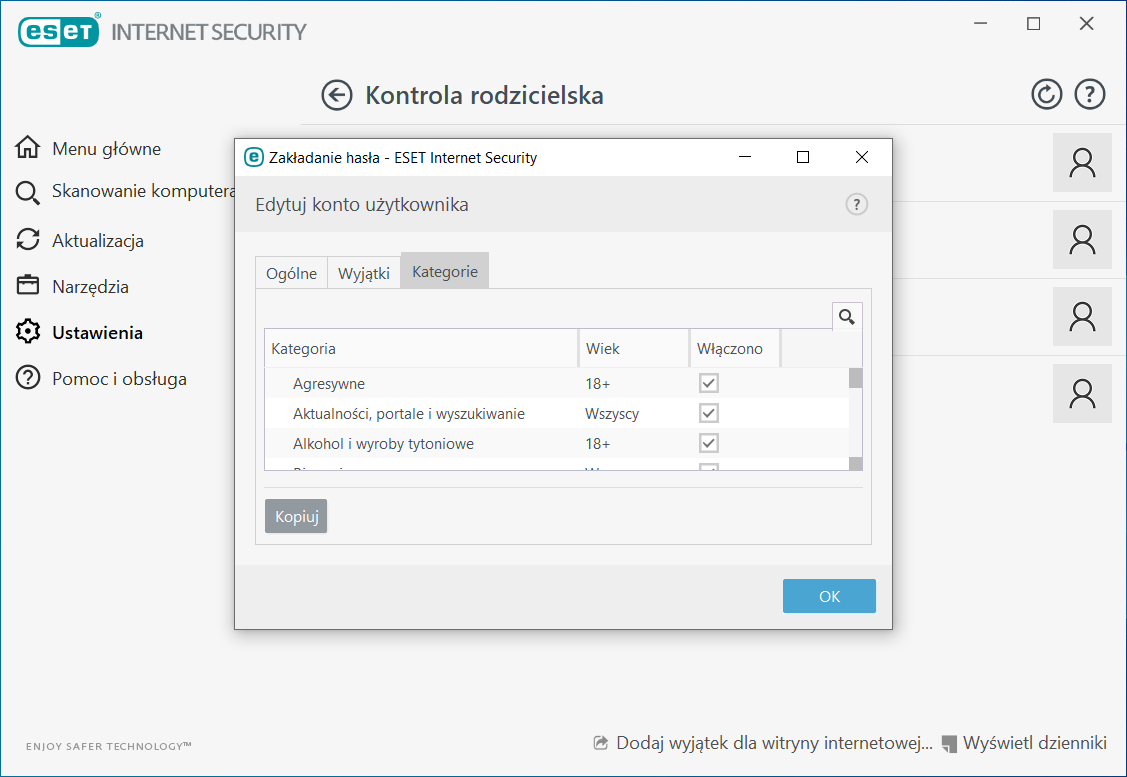Toggle the Aktualności, portale i wyszukiwanie checkbox
The width and height of the screenshot is (1127, 777).
(709, 413)
